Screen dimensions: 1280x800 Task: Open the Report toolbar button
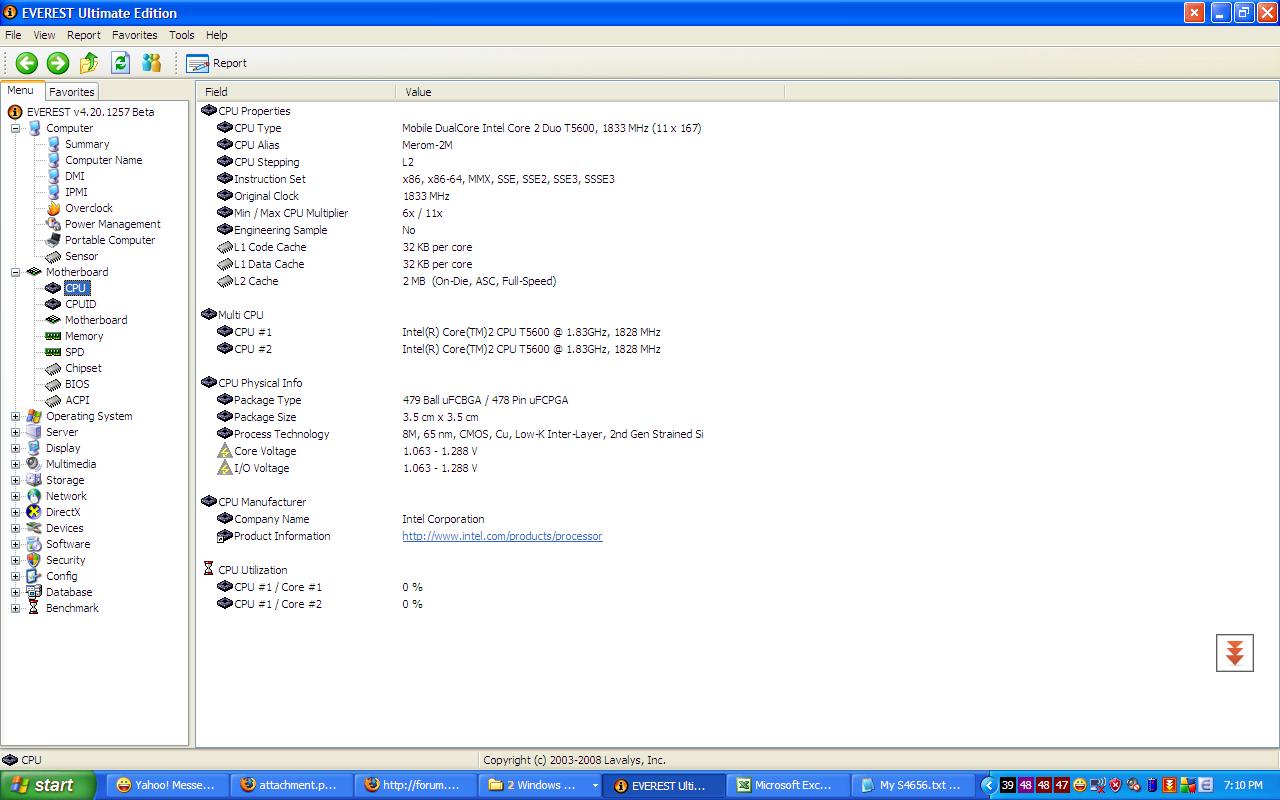[216, 63]
